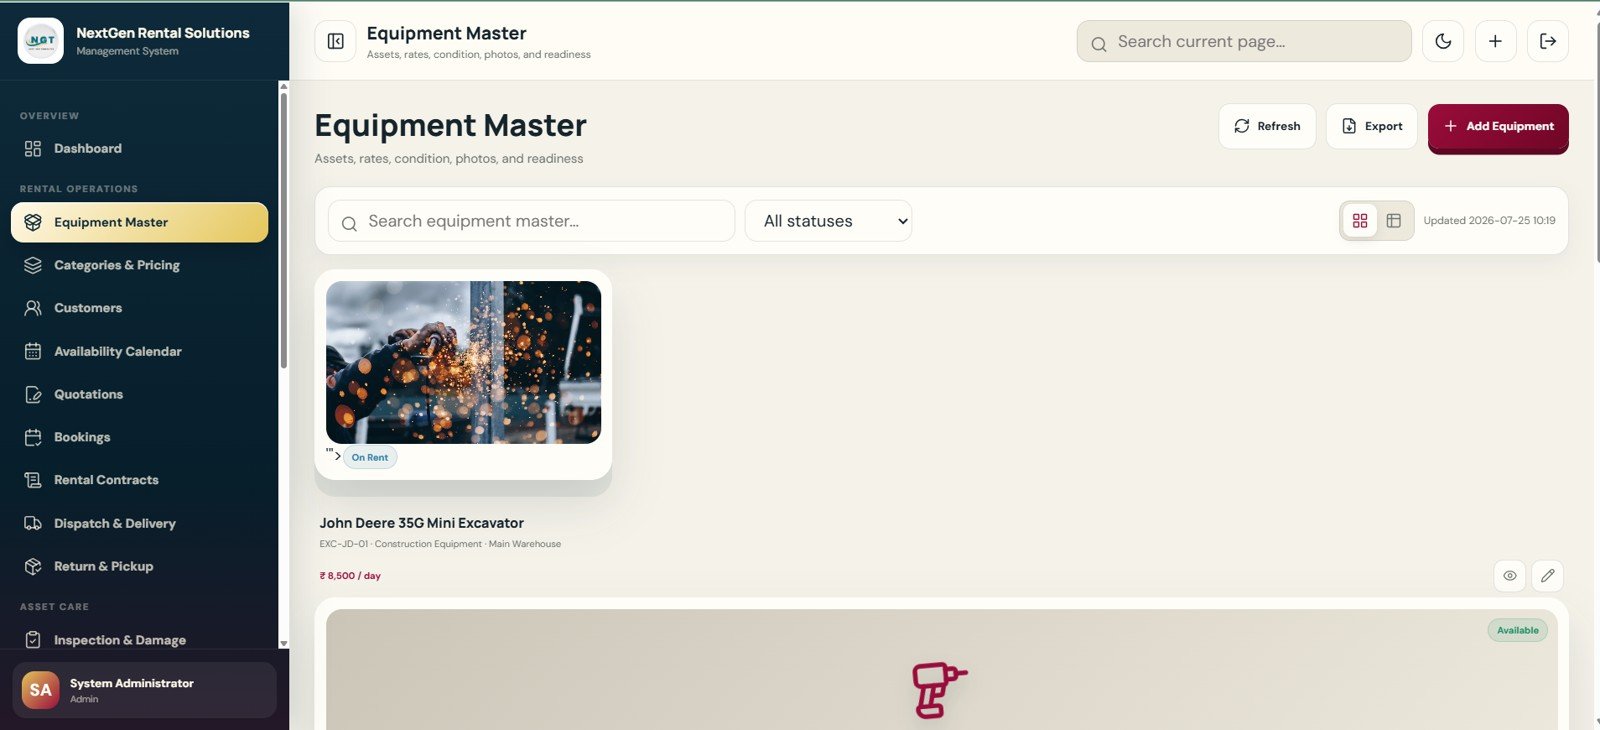The width and height of the screenshot is (1600, 730).
Task: Click the Rental Contracts scroll icon
Action: [x=33, y=480]
